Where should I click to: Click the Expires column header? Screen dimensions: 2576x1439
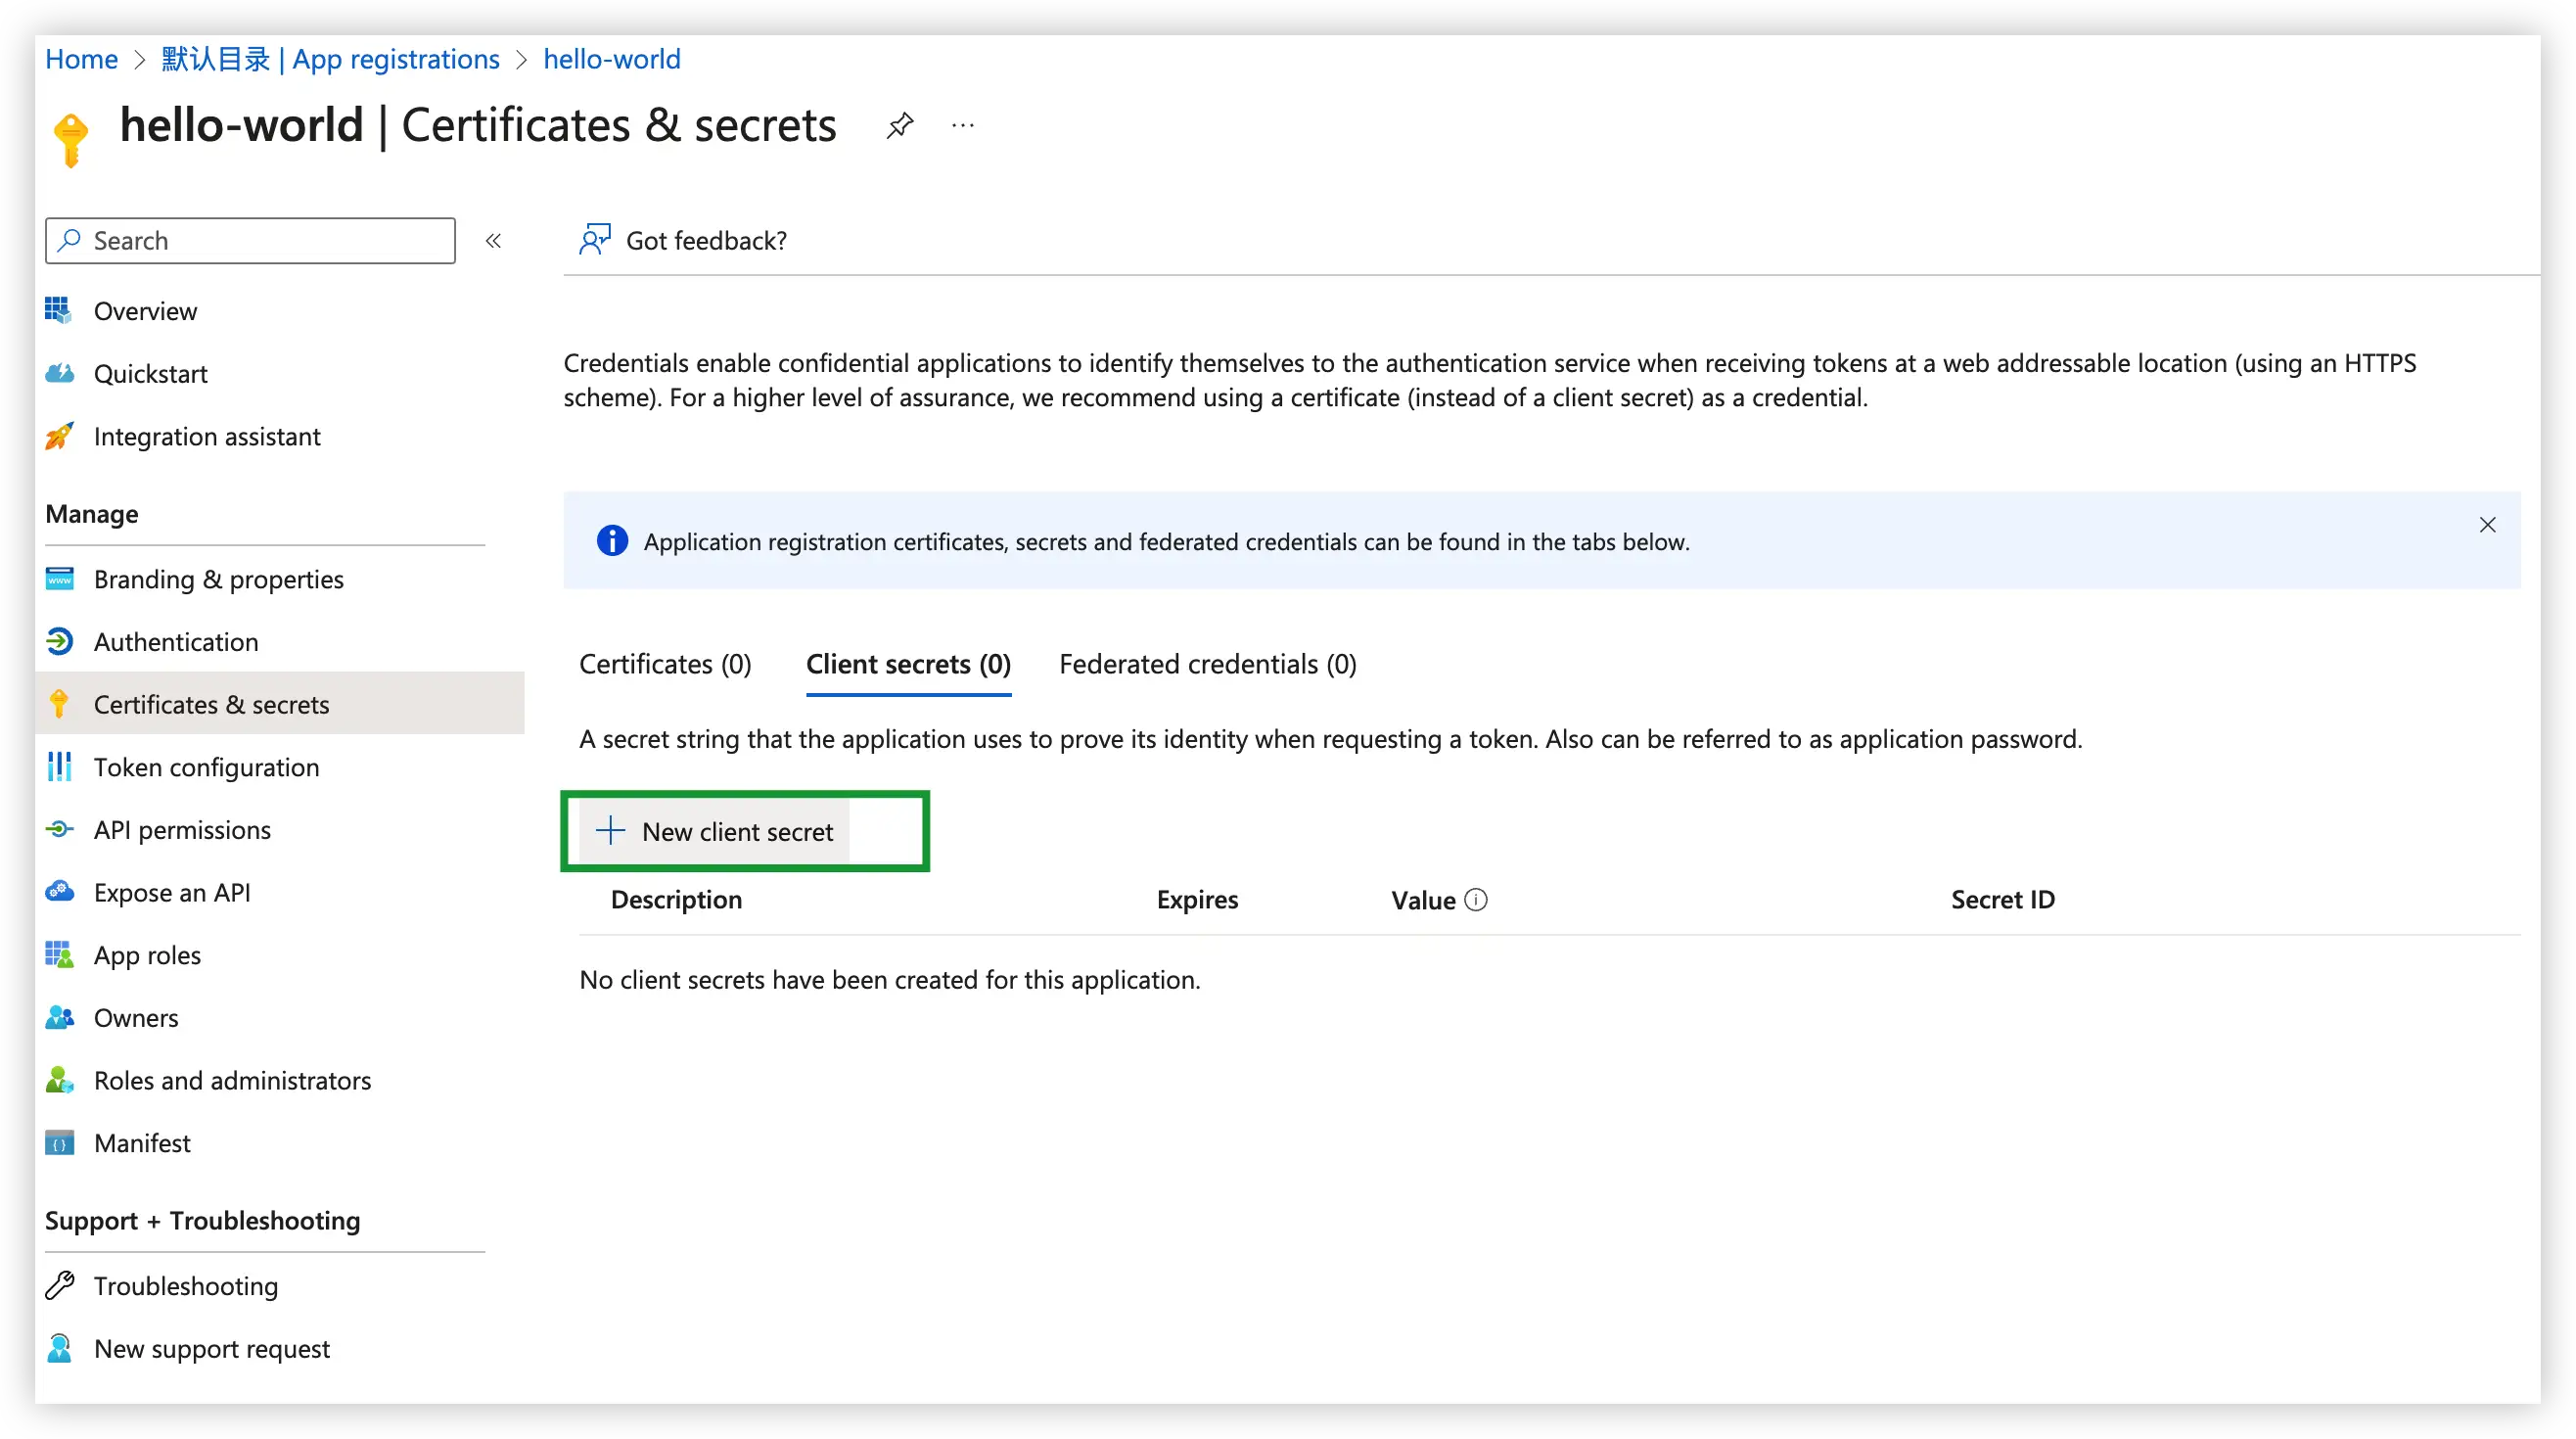coord(1197,900)
